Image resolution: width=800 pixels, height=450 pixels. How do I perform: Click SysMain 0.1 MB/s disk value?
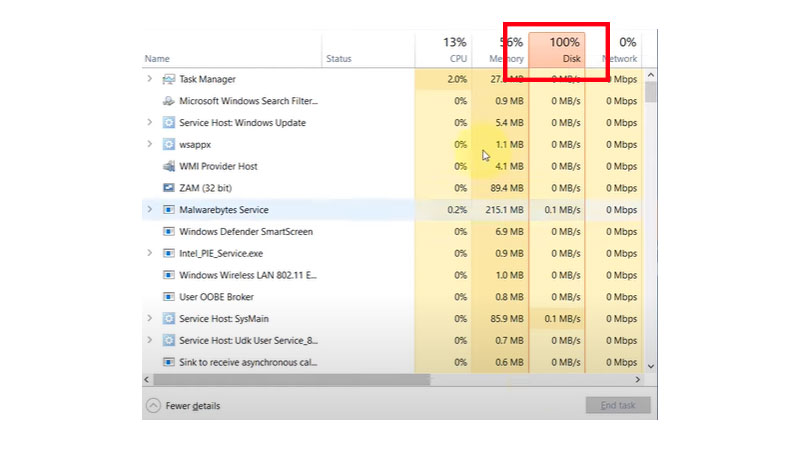point(562,319)
